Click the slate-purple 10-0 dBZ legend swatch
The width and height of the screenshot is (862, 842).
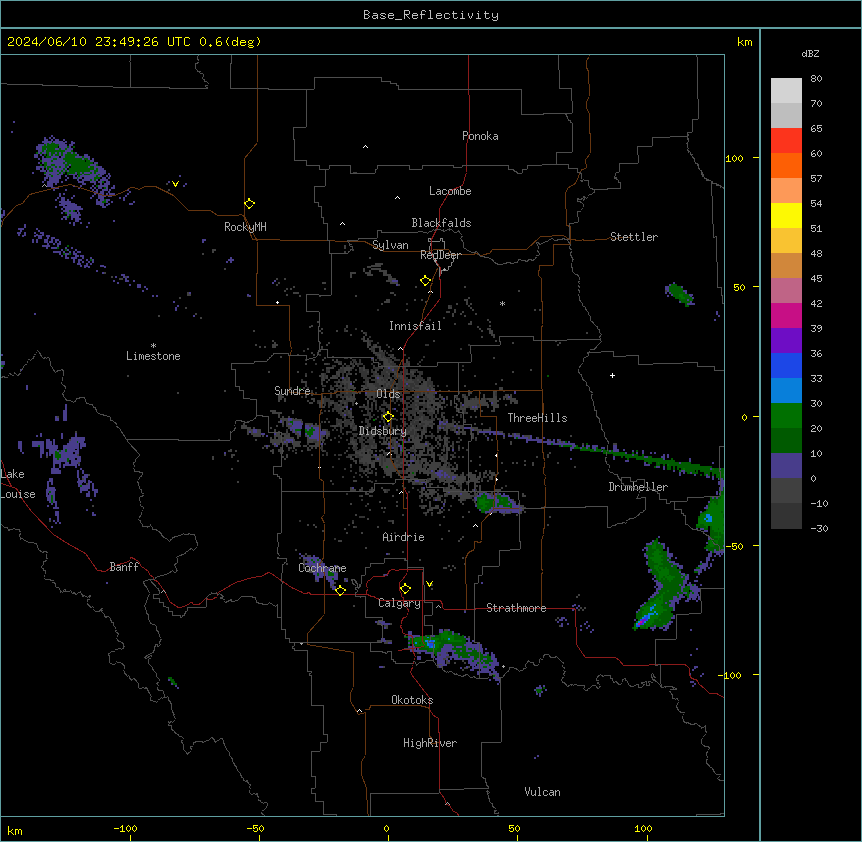786,466
